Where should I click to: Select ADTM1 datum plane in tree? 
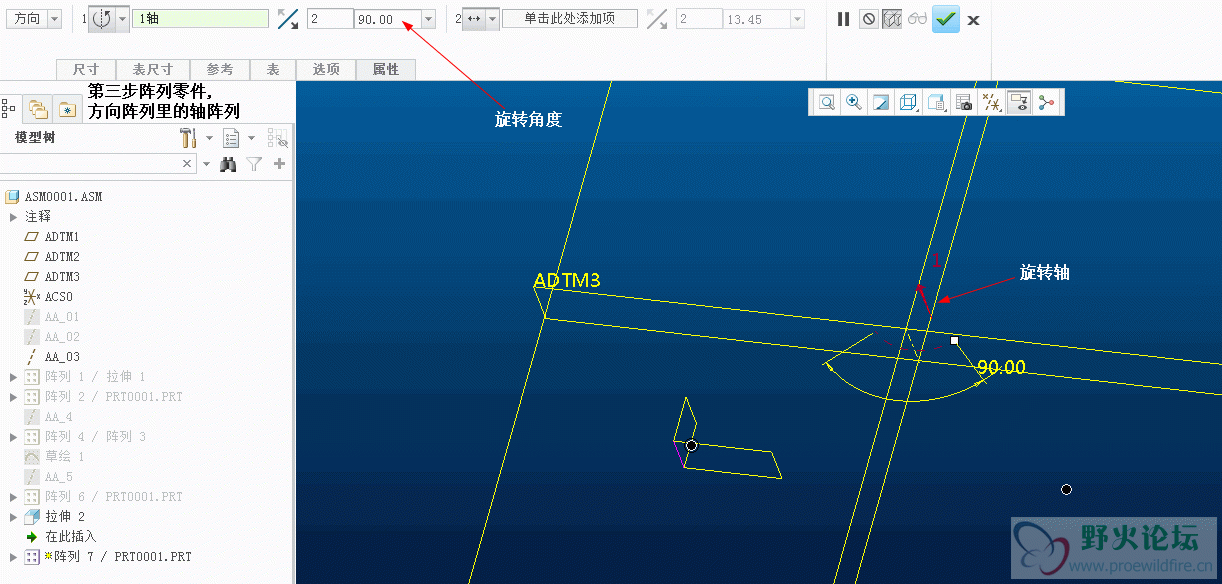click(51, 237)
